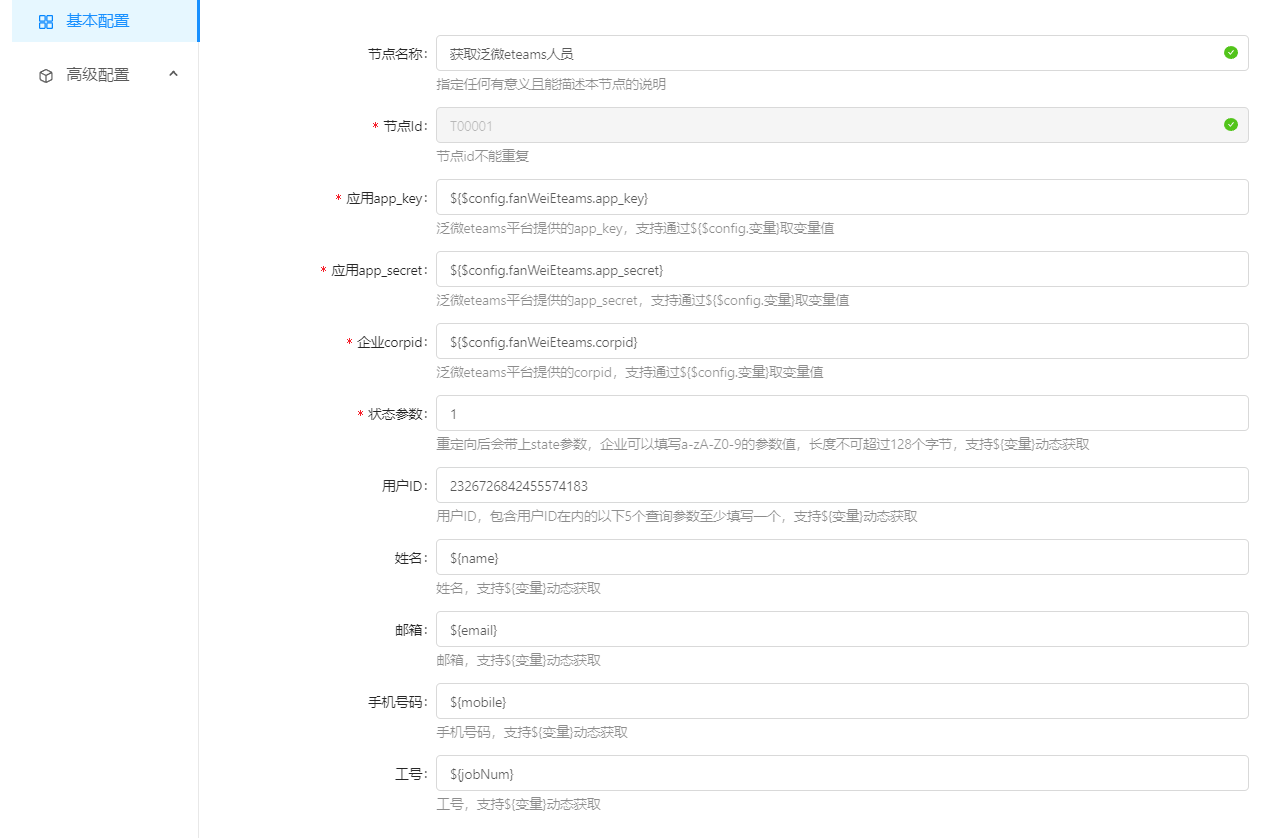Collapse the 高级配置 chevron arrow
Screen dimensions: 1265x838
173,74
